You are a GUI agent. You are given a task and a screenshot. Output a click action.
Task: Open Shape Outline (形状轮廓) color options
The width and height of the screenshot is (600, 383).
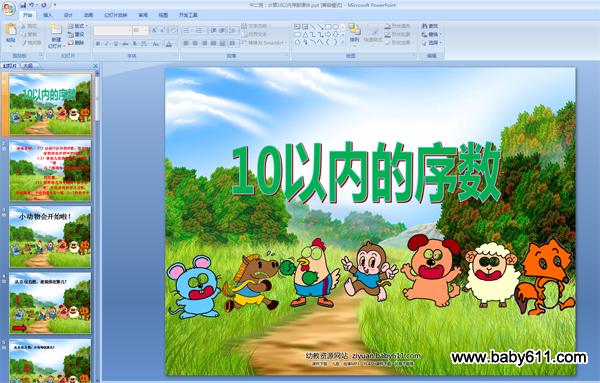pos(398,34)
